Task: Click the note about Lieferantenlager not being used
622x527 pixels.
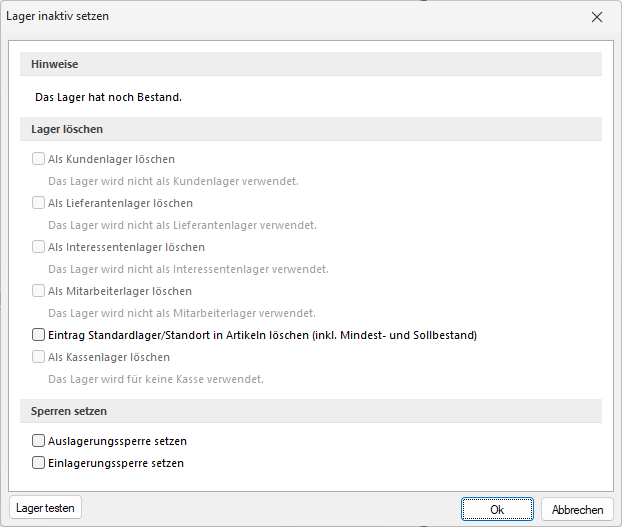Action: pos(182,225)
